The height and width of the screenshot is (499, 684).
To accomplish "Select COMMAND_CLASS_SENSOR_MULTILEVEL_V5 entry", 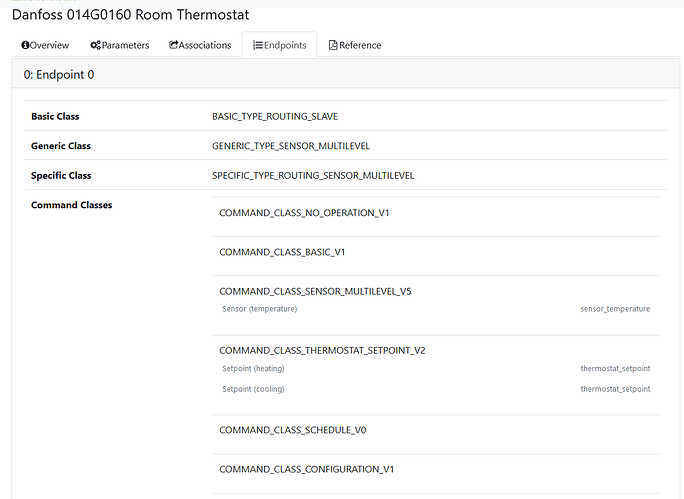I will coord(315,291).
